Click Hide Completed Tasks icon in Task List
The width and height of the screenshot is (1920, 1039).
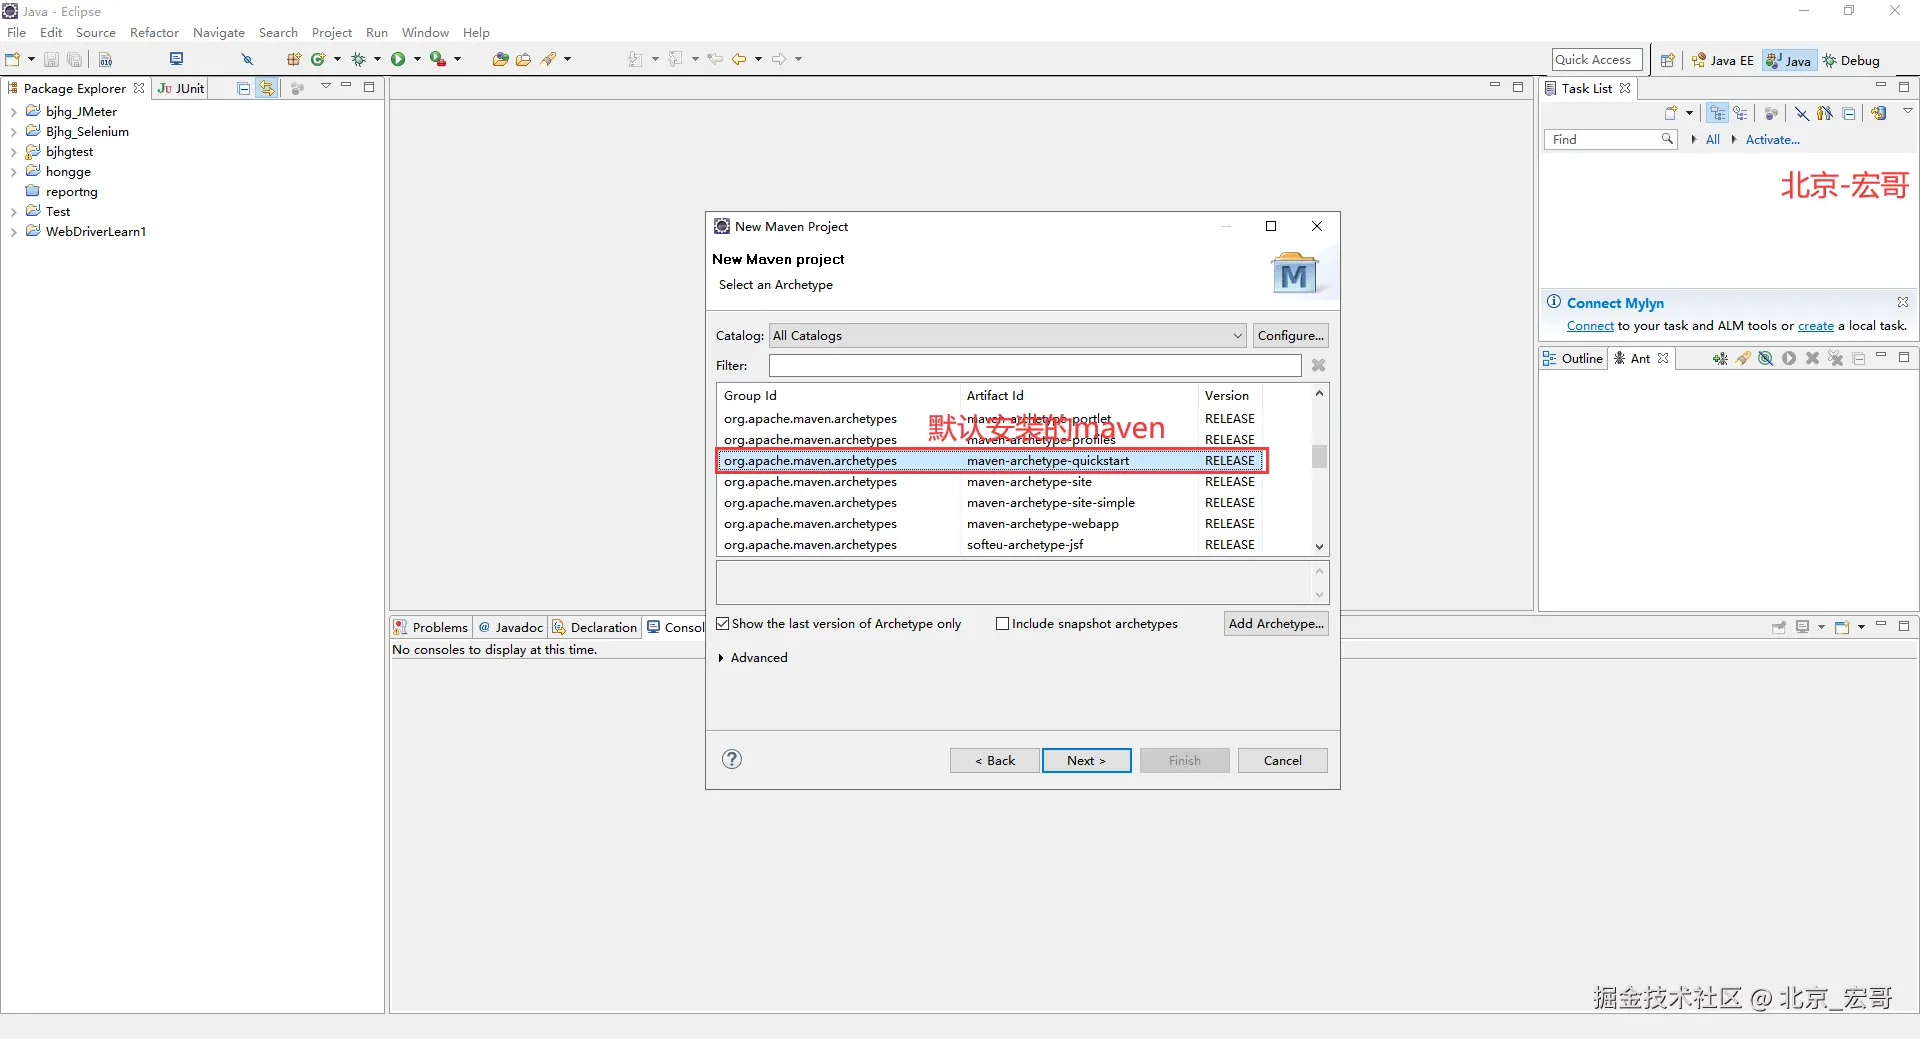coord(1801,113)
